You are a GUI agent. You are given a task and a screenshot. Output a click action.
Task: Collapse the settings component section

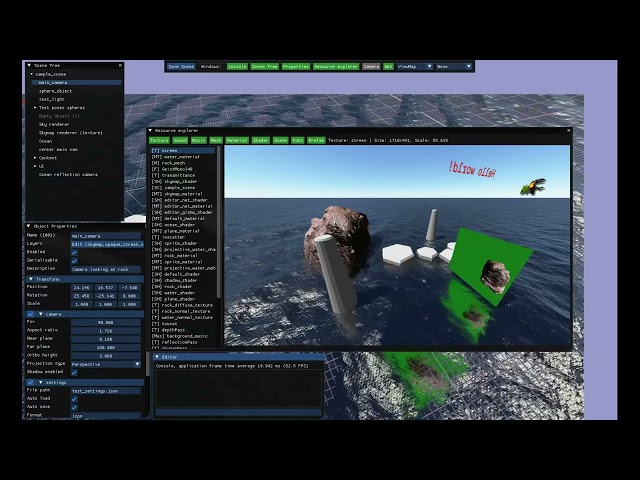click(x=40, y=382)
